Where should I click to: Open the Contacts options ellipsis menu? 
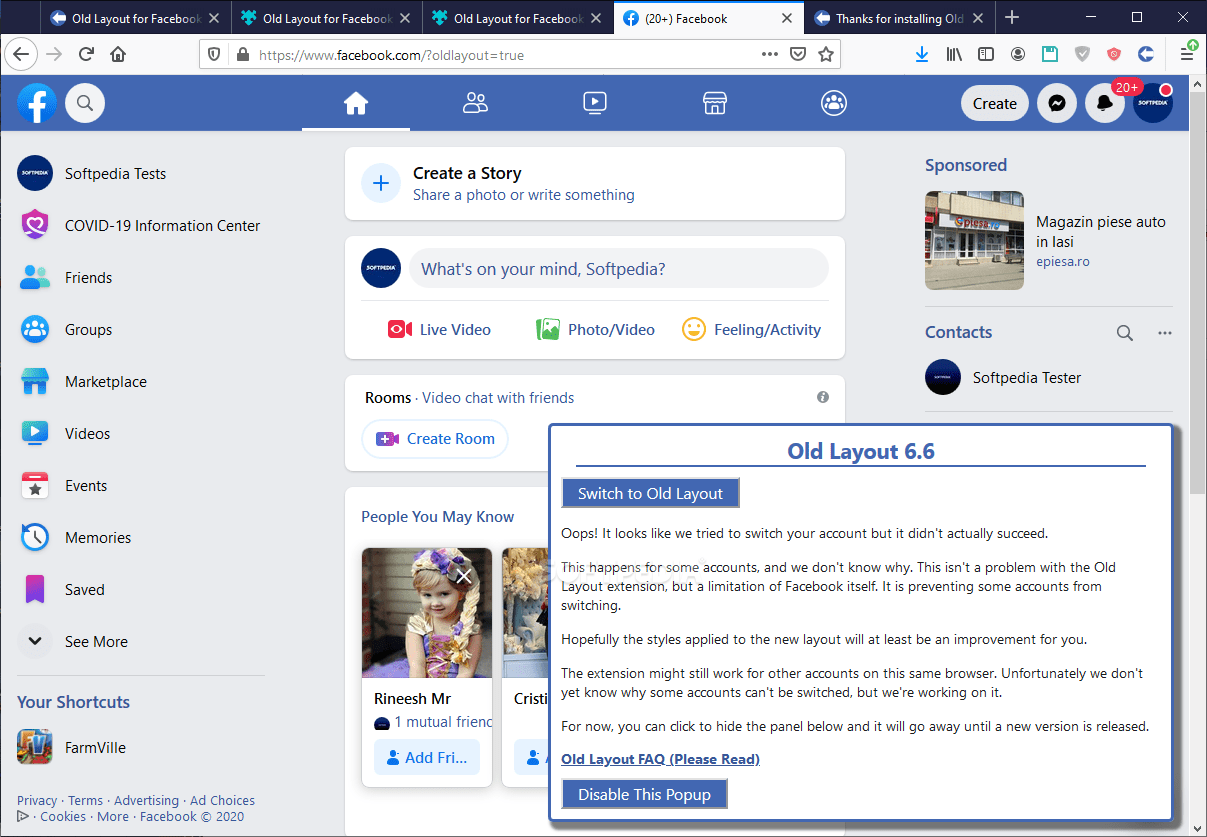click(1165, 332)
